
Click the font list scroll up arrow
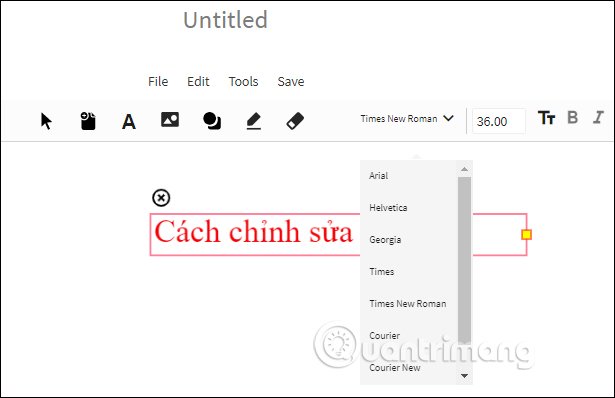pos(464,169)
